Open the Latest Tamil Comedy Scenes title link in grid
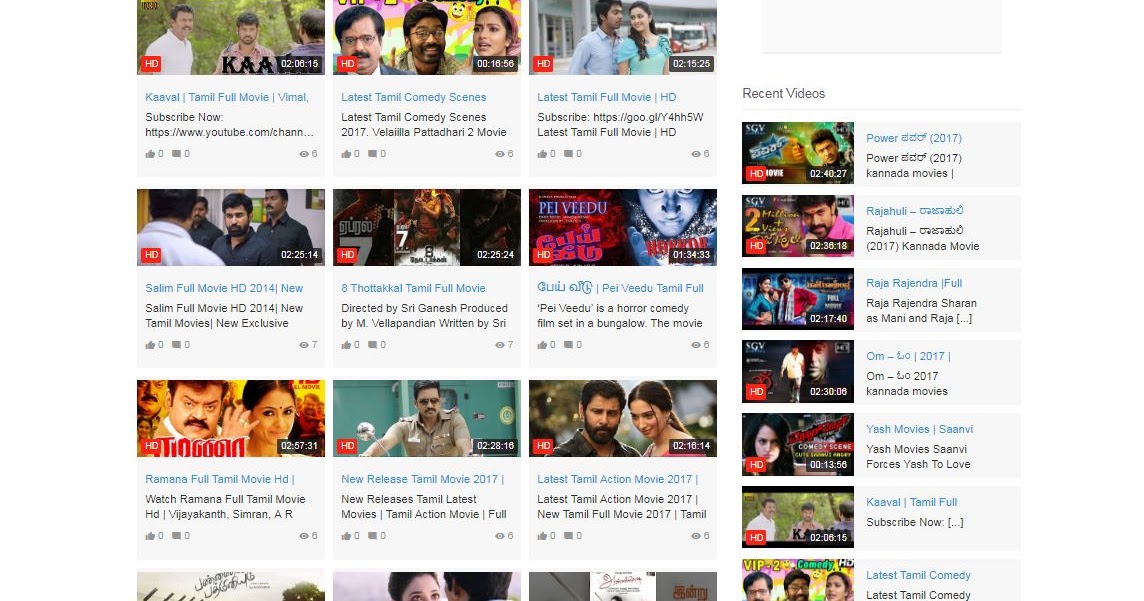This screenshot has height=601, width=1144. tap(414, 97)
